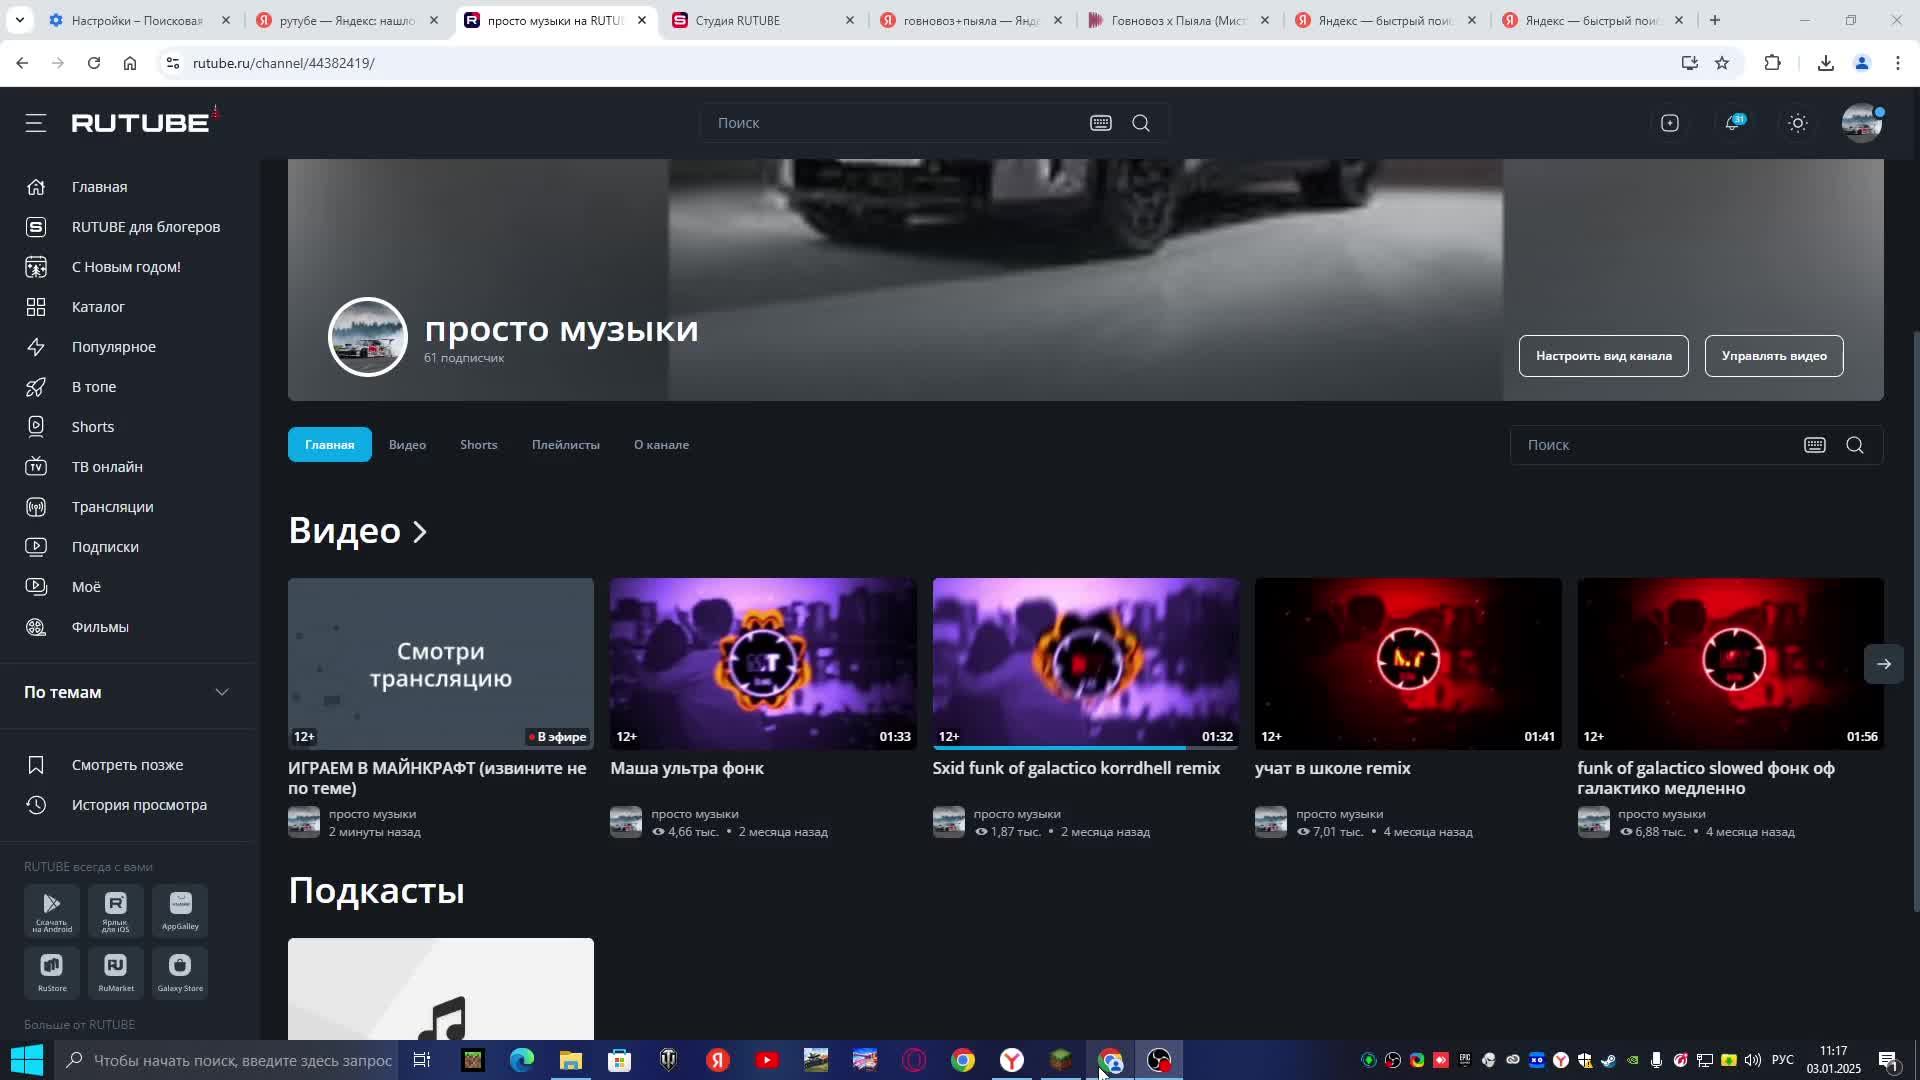Open С Новым годом! section
This screenshot has width=1920, height=1080.
128,267
